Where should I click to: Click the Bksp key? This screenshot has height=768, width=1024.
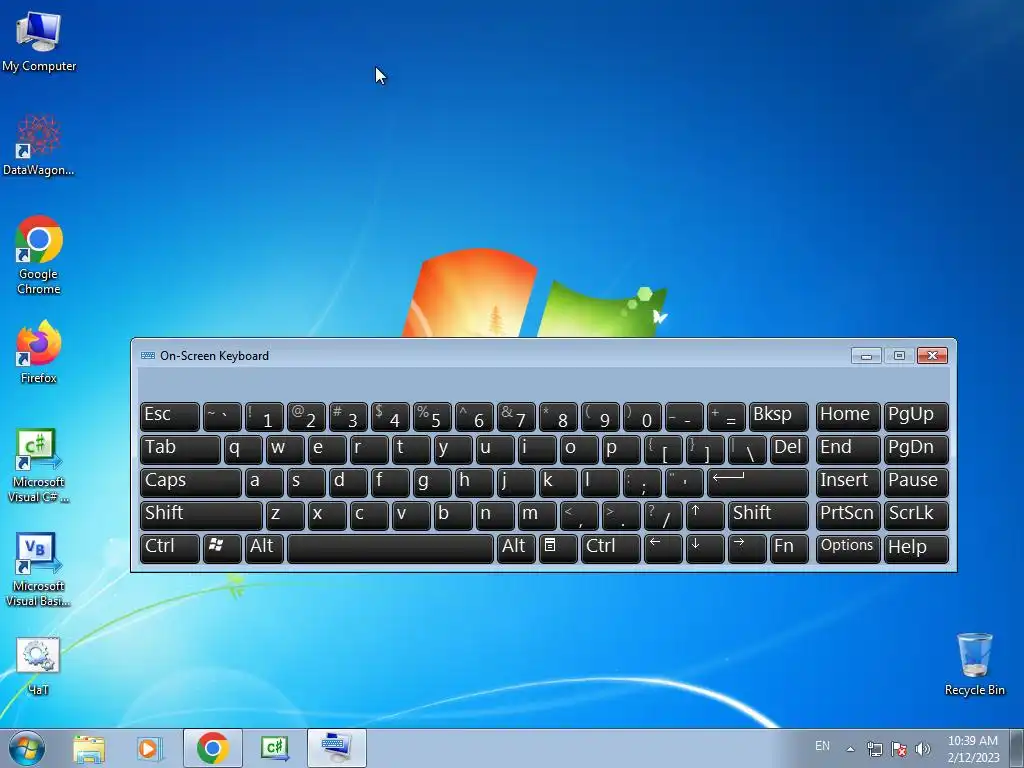coord(778,416)
